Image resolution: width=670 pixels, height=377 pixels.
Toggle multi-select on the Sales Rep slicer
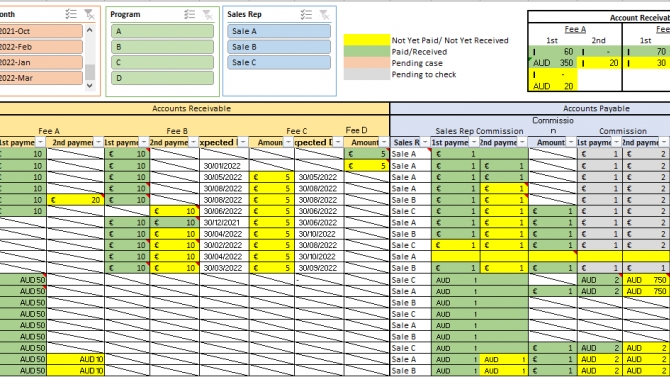click(306, 14)
